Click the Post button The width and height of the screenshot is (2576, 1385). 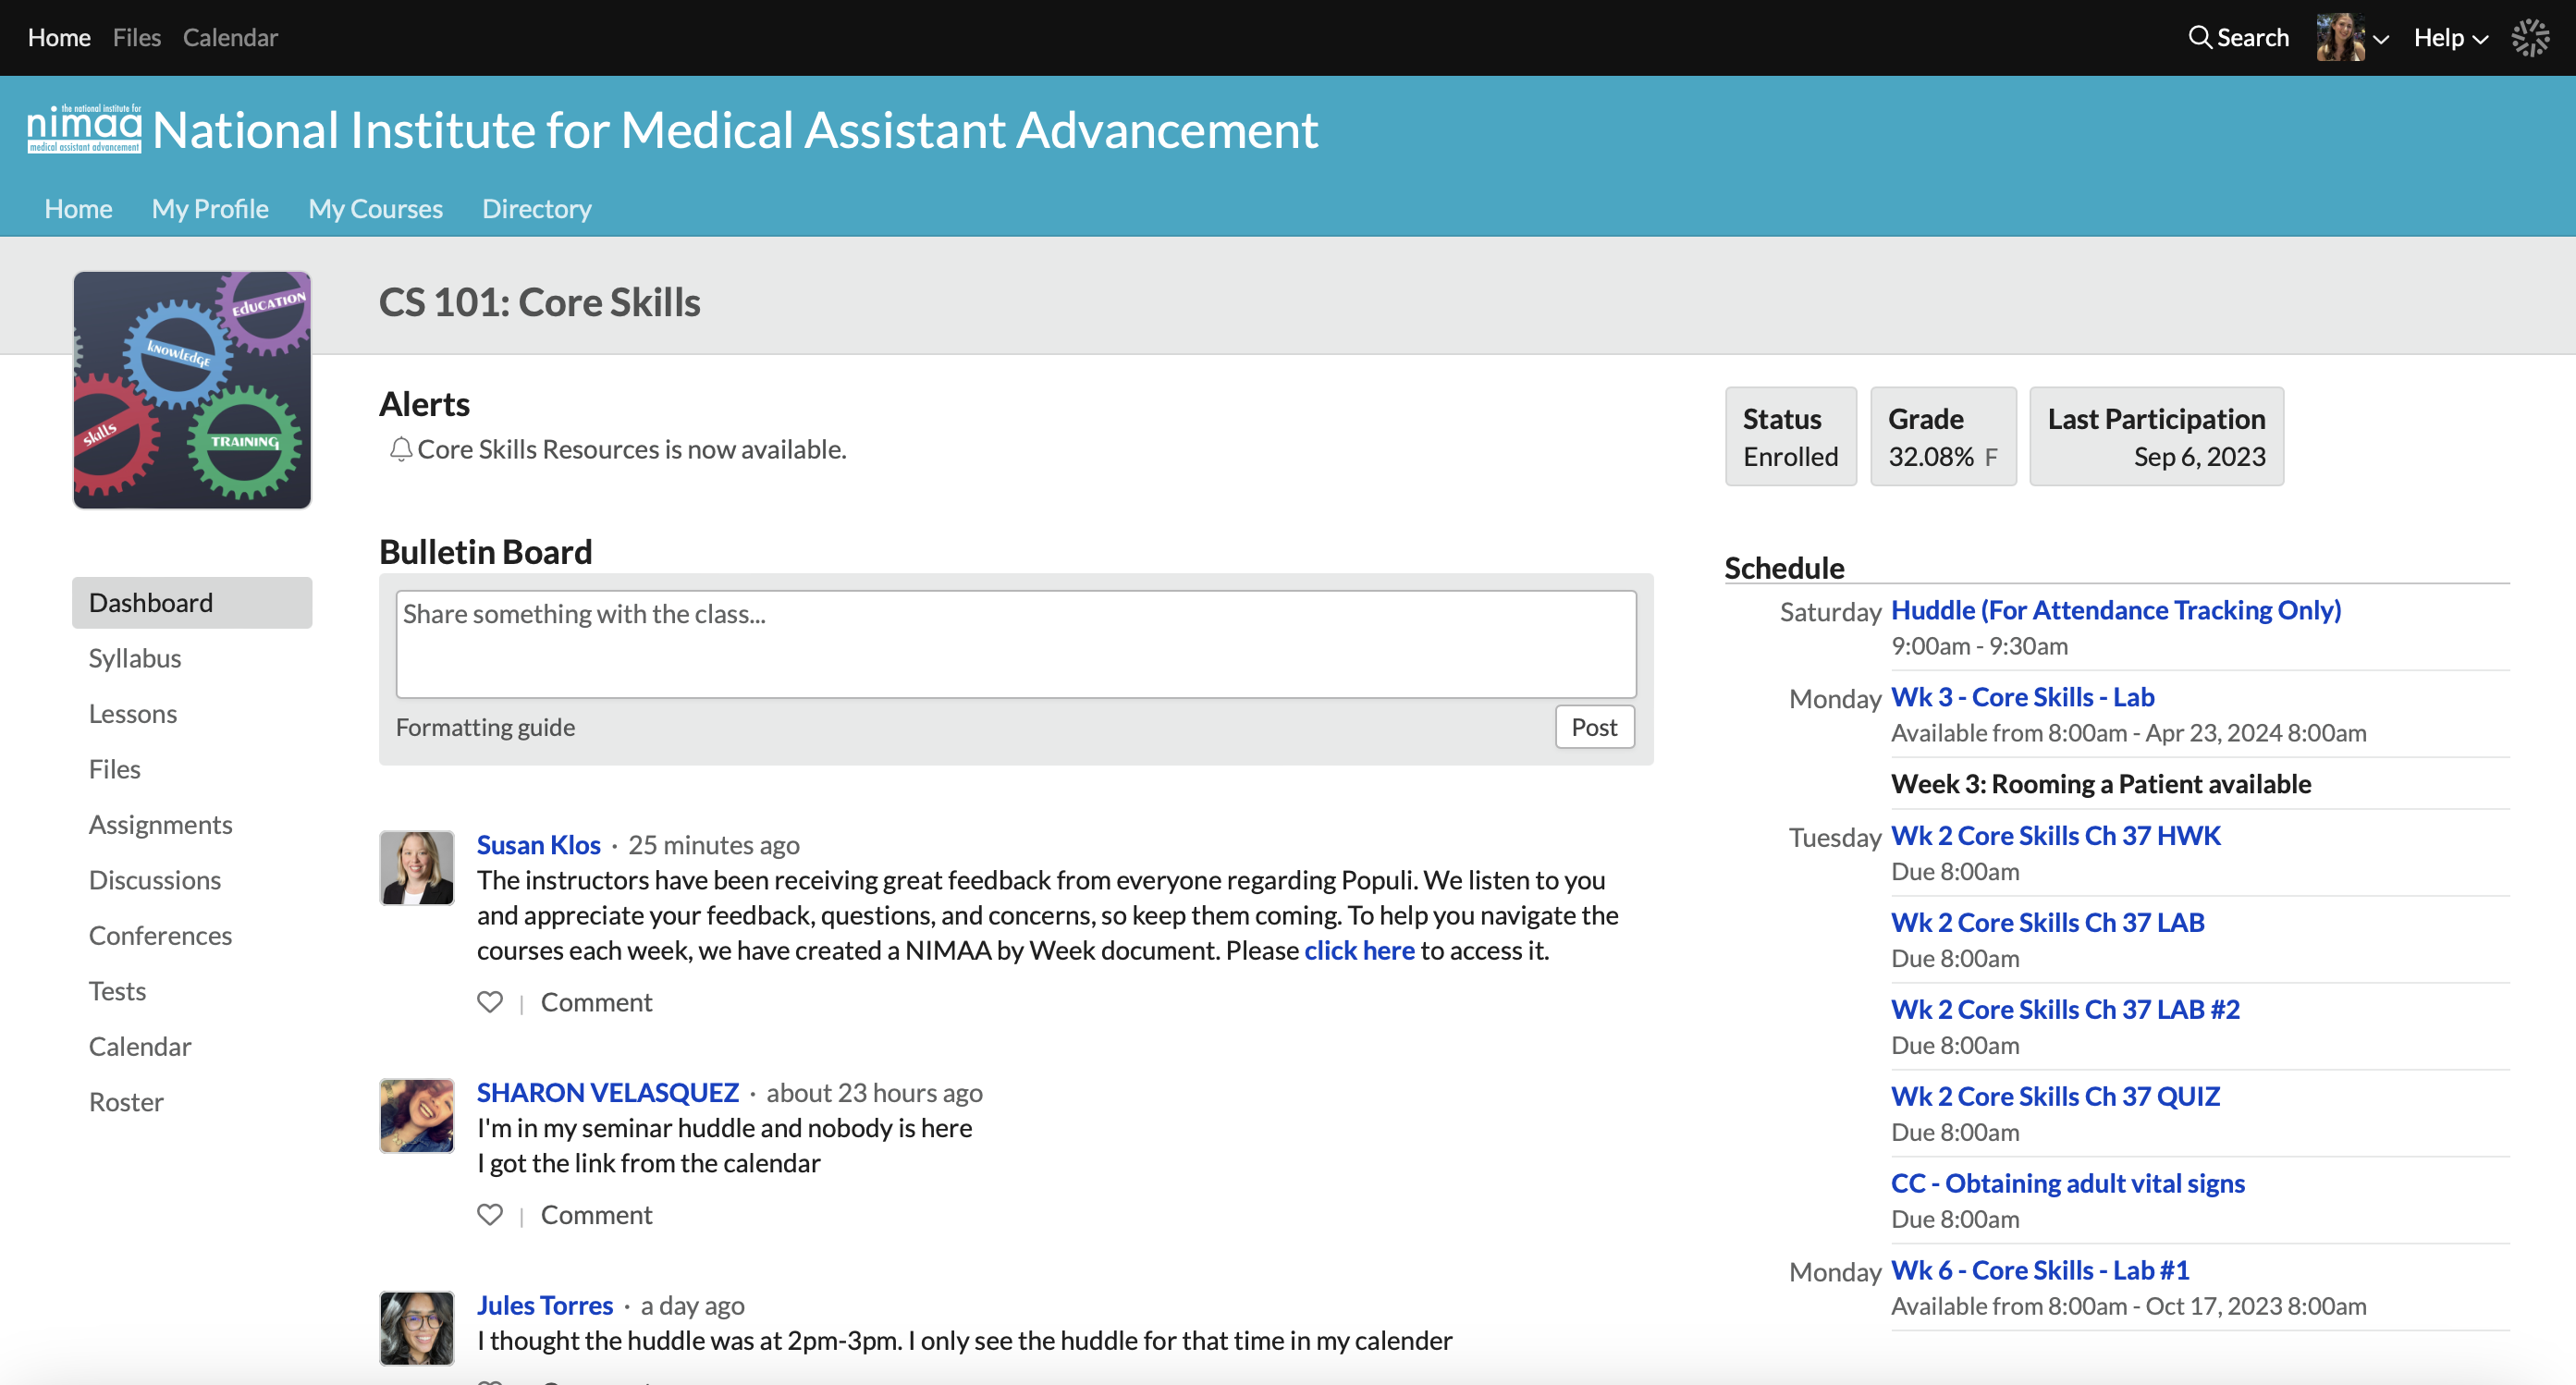[1594, 727]
